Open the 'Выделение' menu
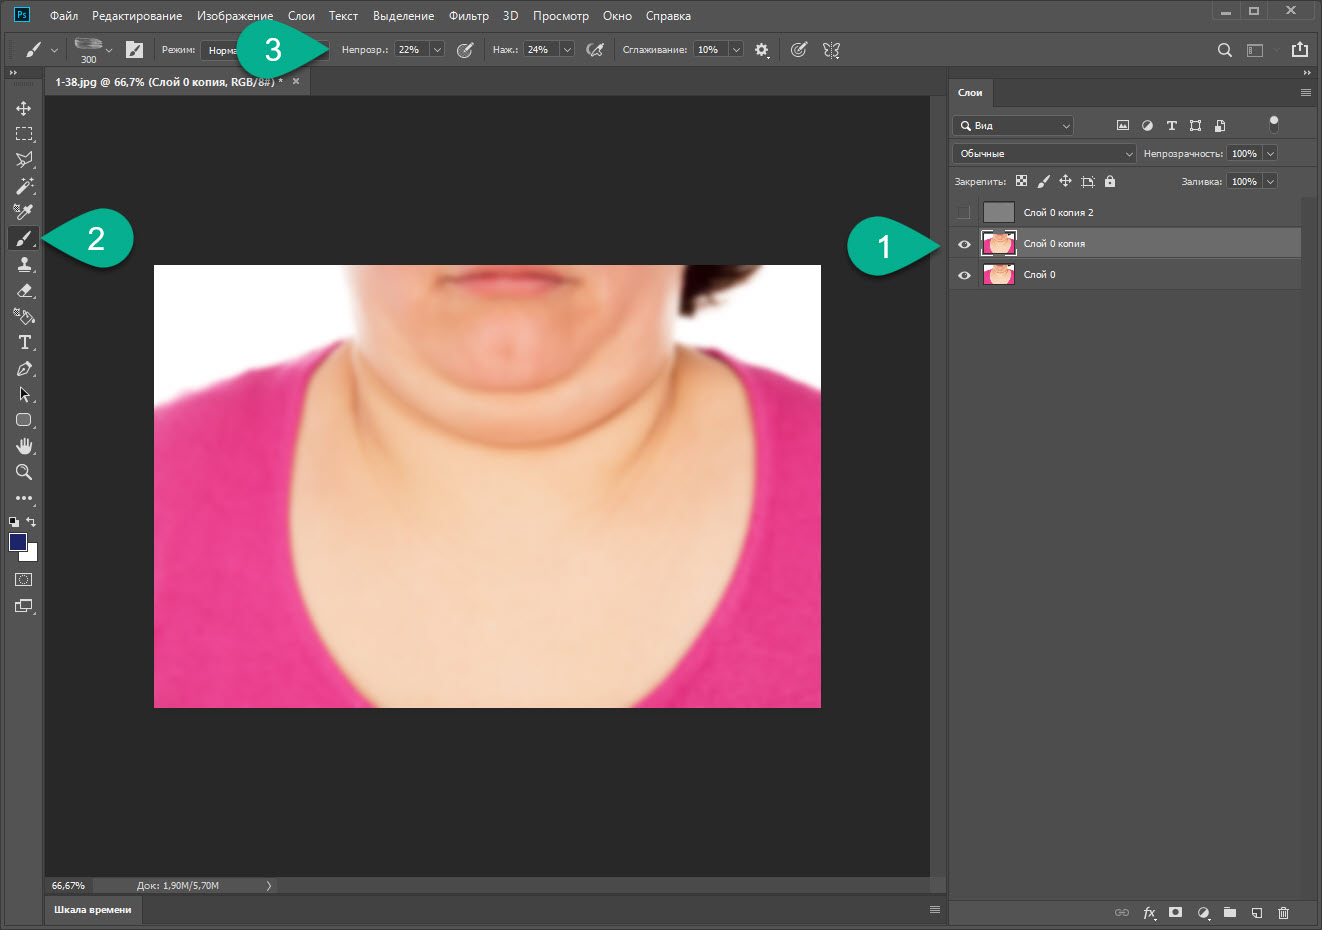Image resolution: width=1322 pixels, height=930 pixels. tap(403, 16)
